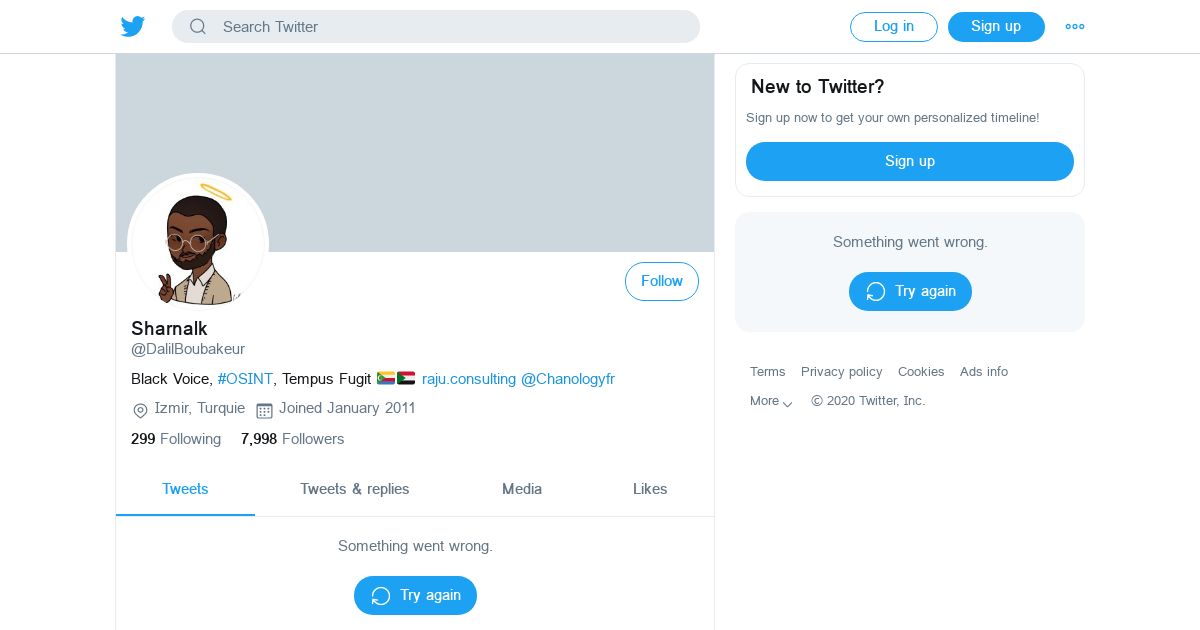View the 7,998 Followers list
Screen dimensions: 1200x630
click(x=292, y=439)
